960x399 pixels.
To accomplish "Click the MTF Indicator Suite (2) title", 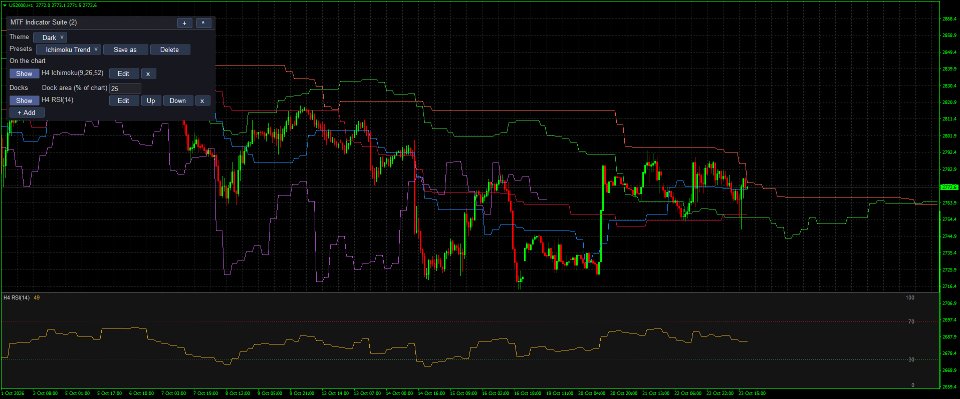I will (44, 22).
